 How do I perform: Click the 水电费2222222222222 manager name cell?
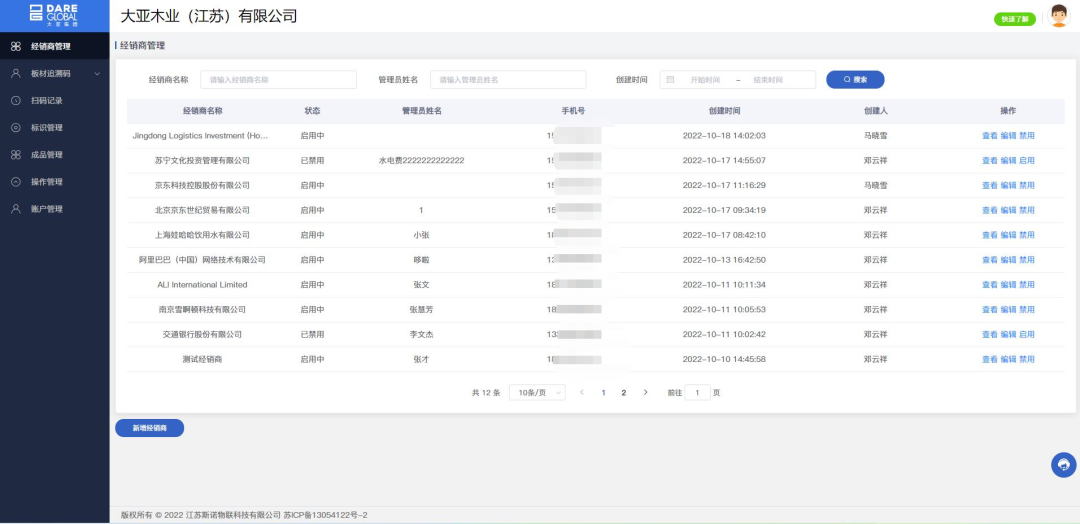click(x=422, y=160)
